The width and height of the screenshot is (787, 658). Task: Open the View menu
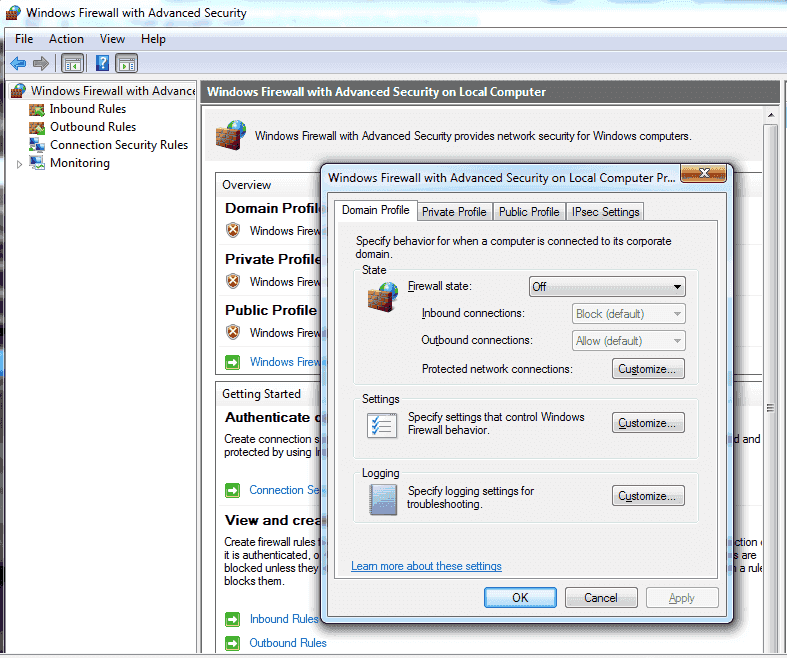click(112, 39)
